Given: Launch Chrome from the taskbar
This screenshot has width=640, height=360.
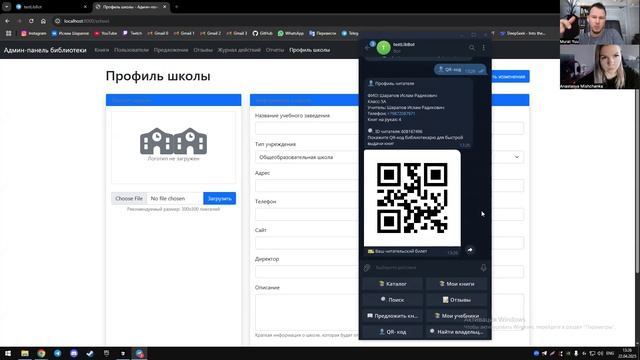Looking at the screenshot, I should (x=41, y=353).
